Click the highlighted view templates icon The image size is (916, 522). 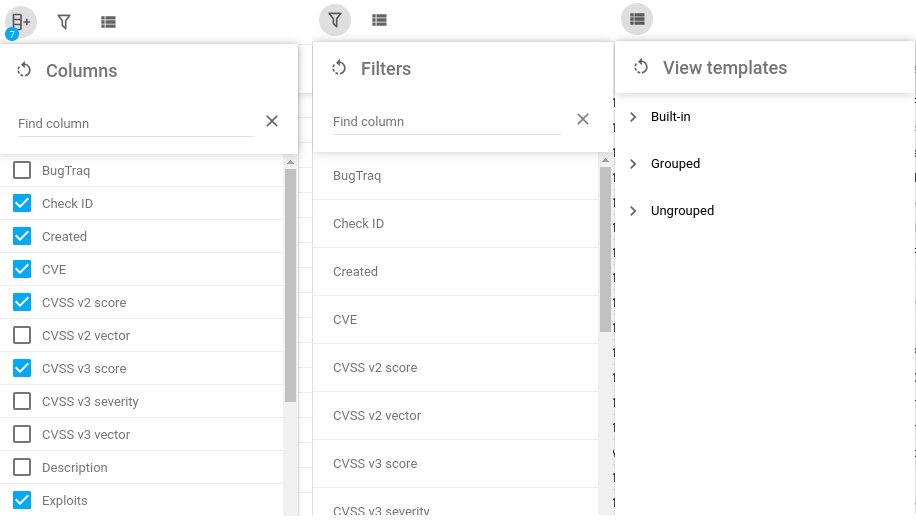point(637,18)
